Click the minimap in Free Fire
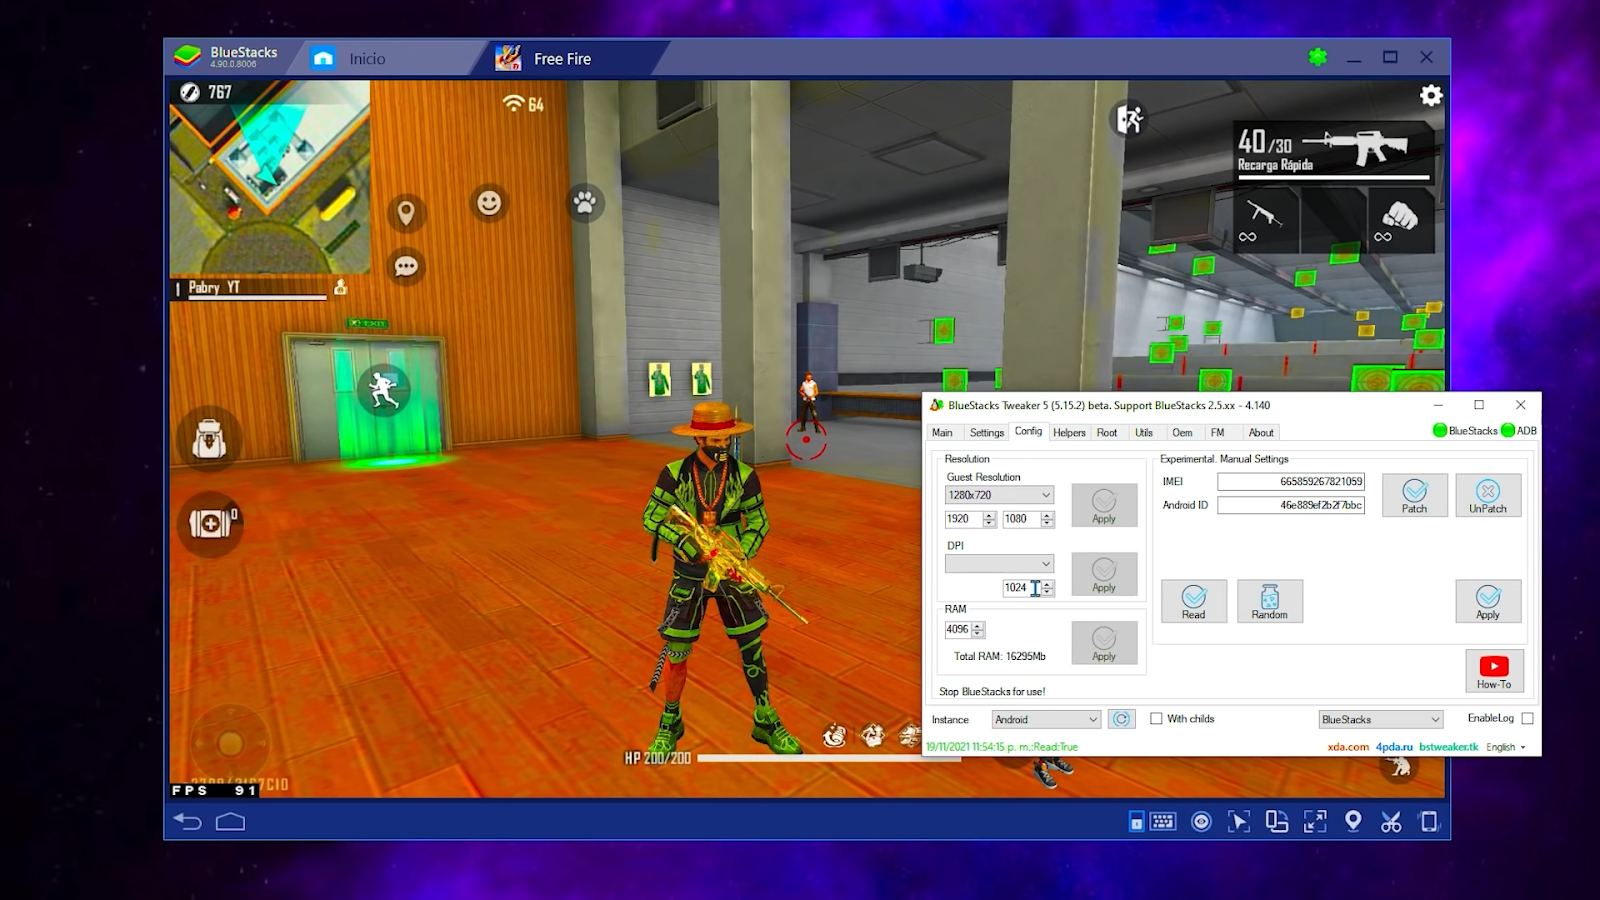Screen dimensions: 1600x900 270,178
